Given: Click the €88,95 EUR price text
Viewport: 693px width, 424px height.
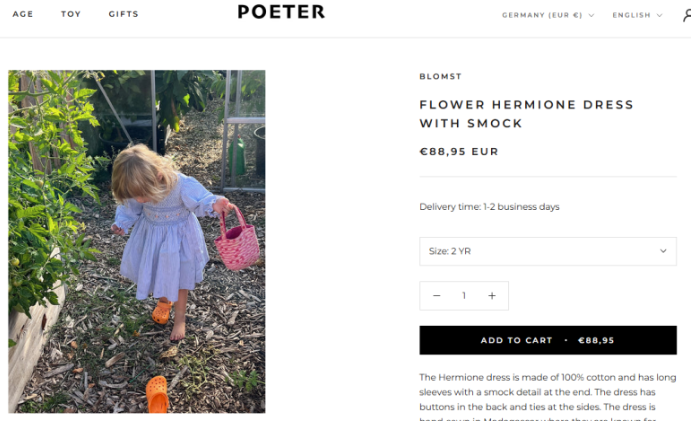Looking at the screenshot, I should (x=458, y=152).
